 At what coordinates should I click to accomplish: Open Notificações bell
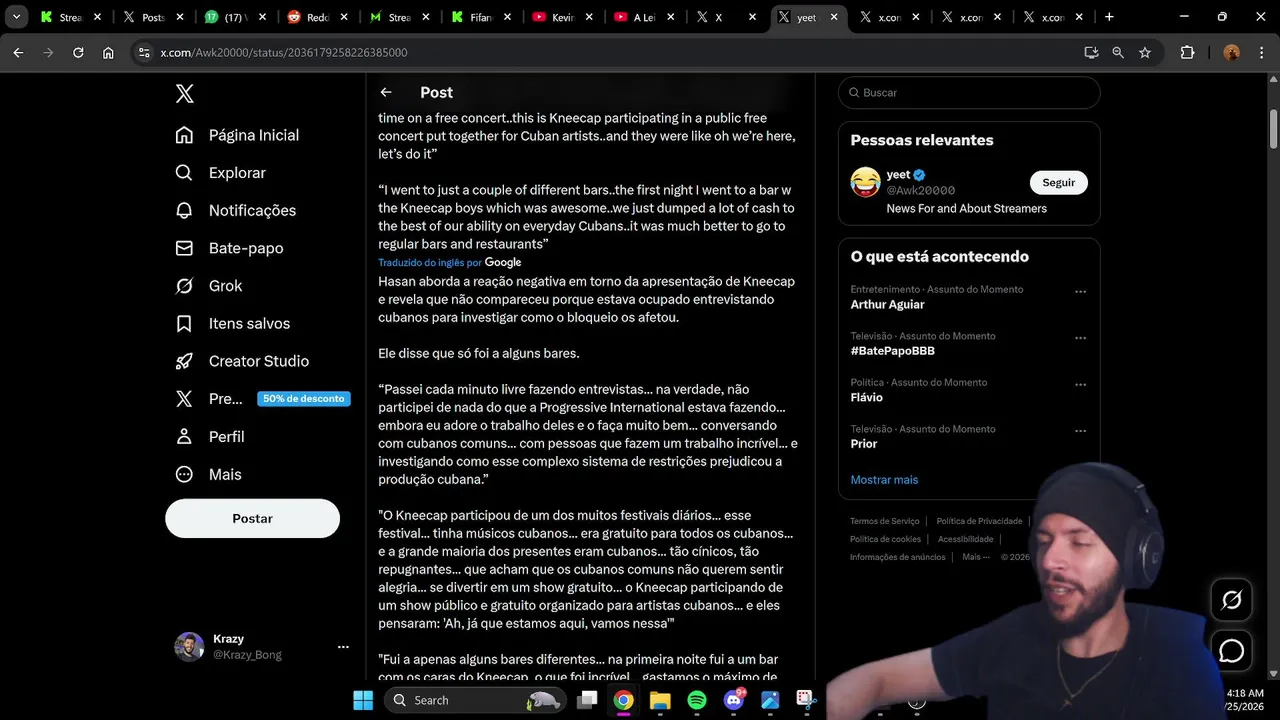184,210
